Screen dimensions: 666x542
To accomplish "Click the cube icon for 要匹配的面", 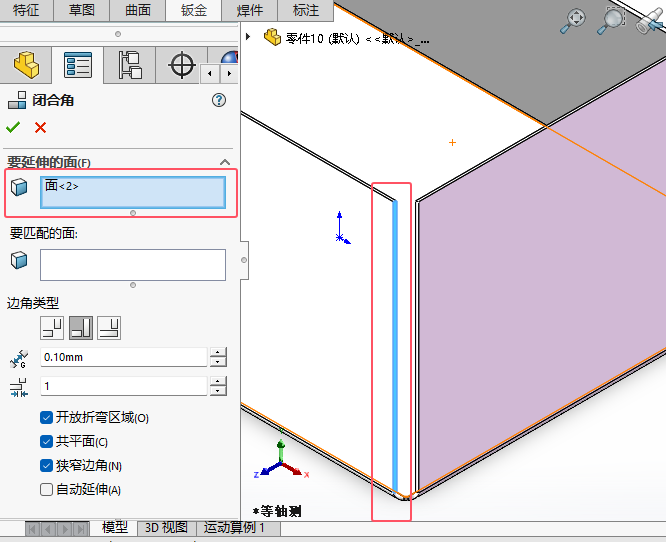I will coord(19,260).
